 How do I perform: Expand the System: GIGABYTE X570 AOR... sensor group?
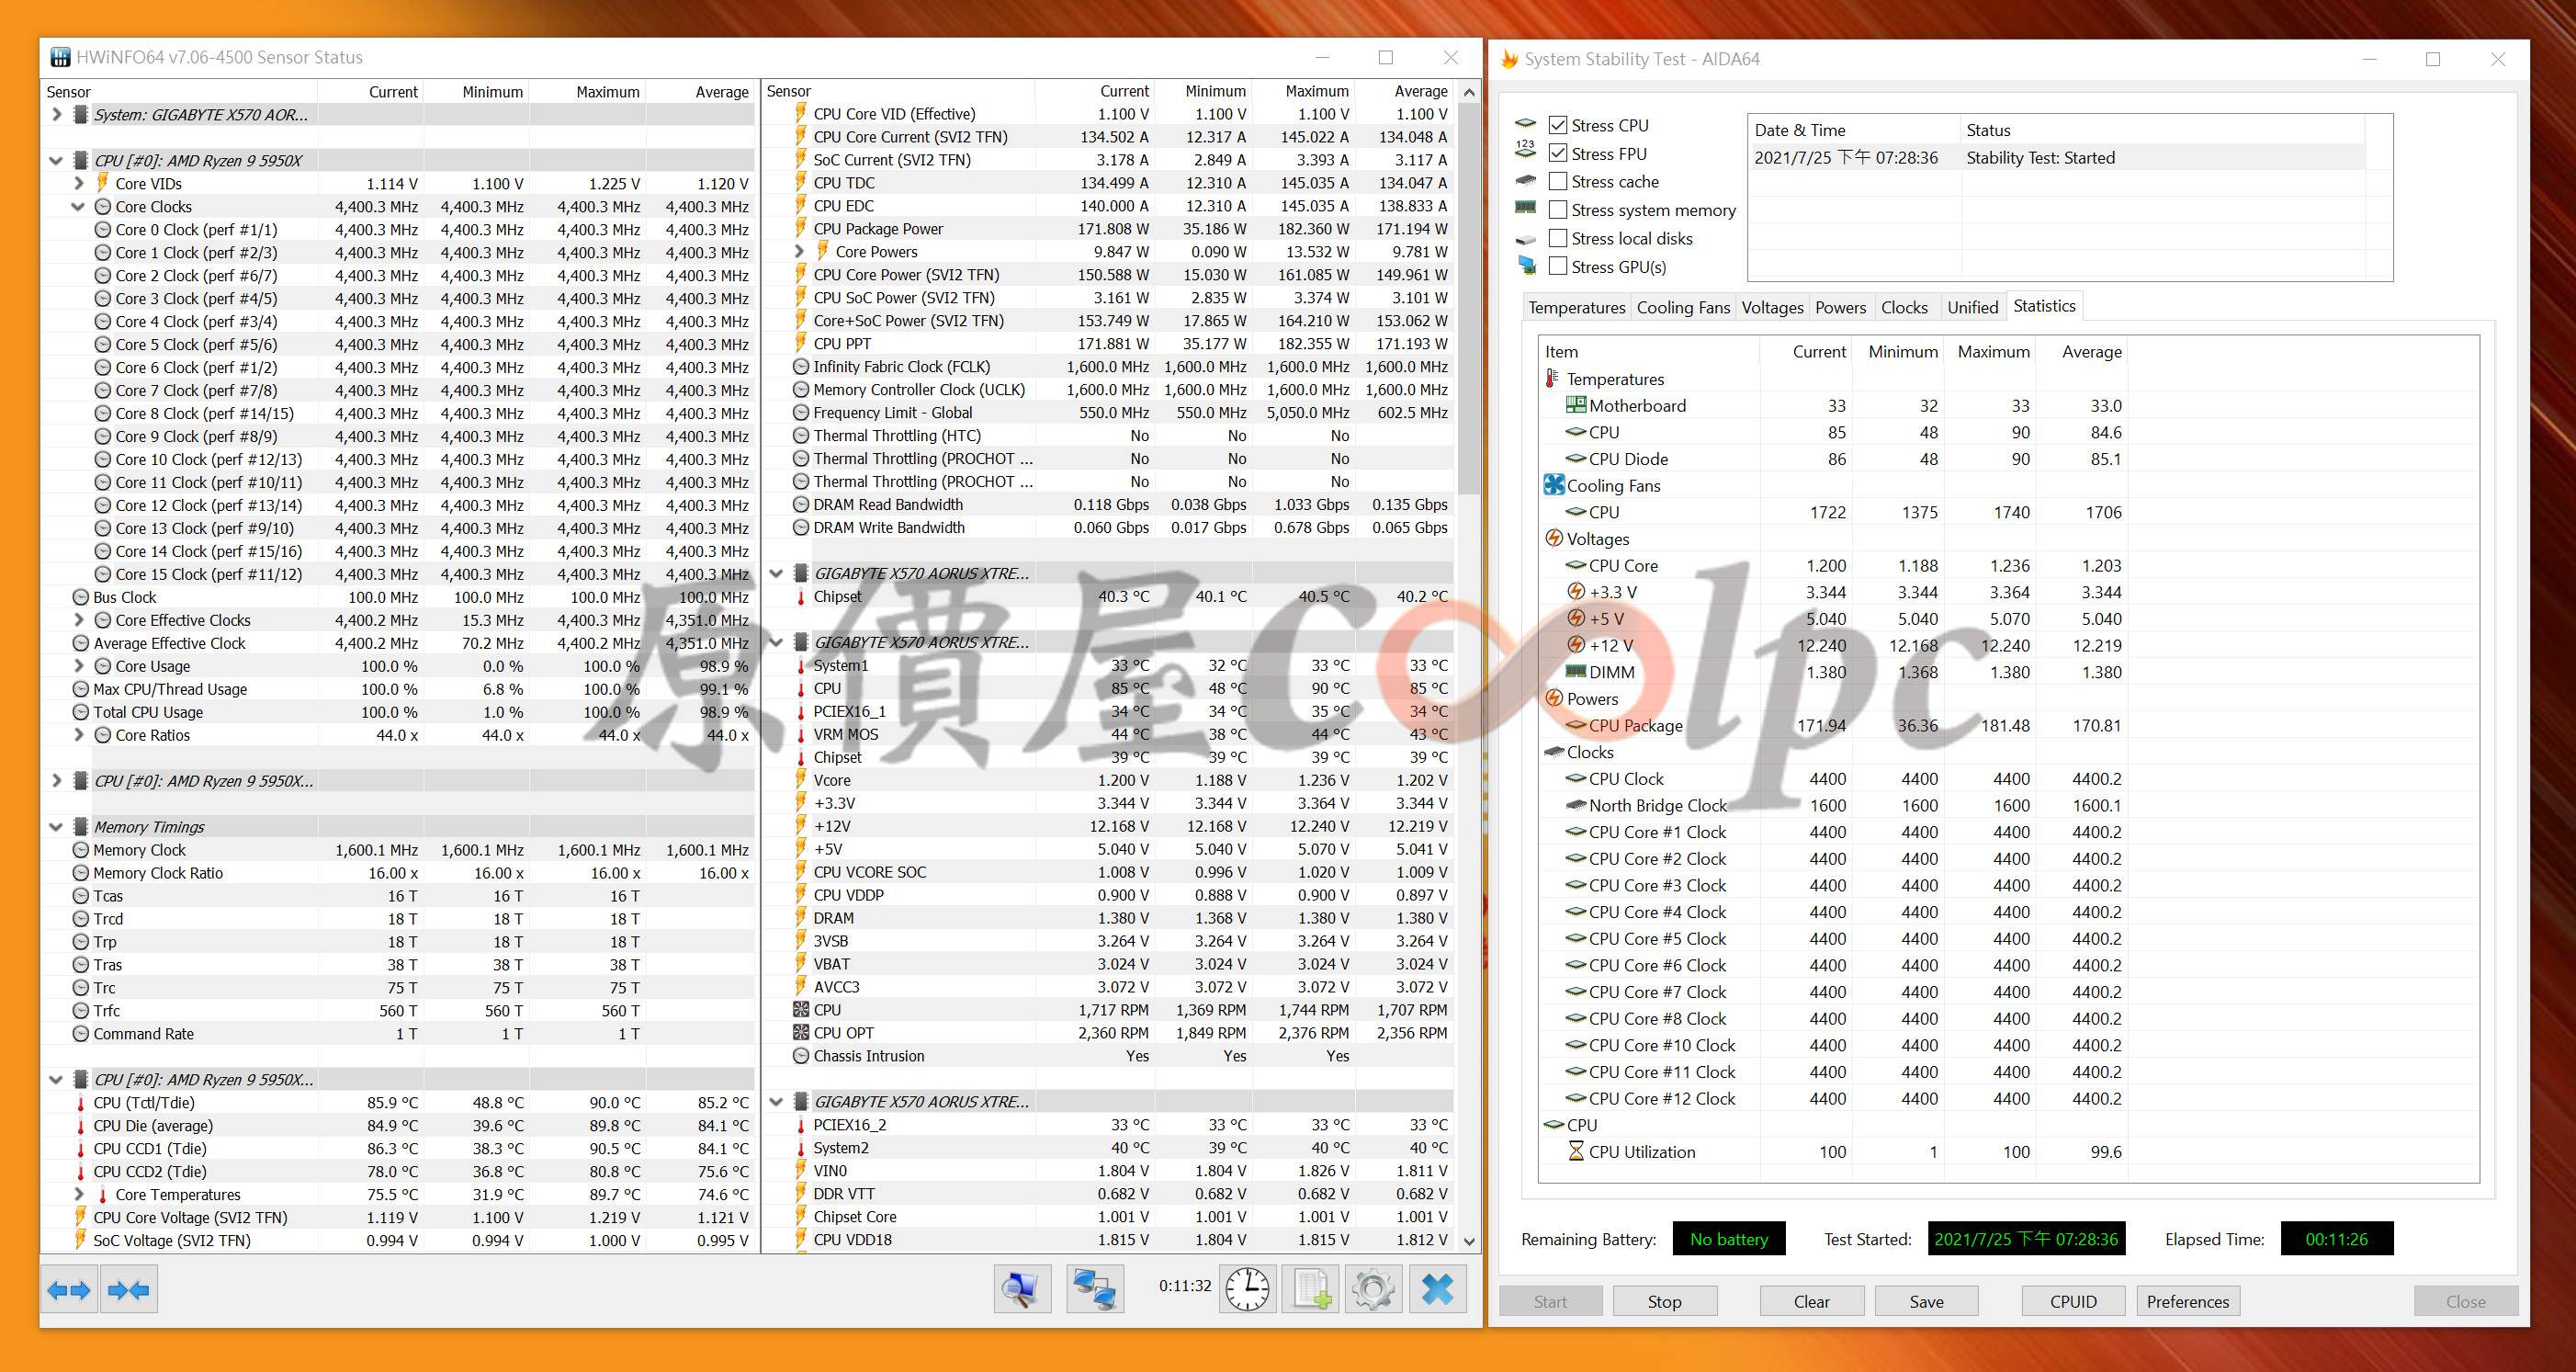[57, 114]
